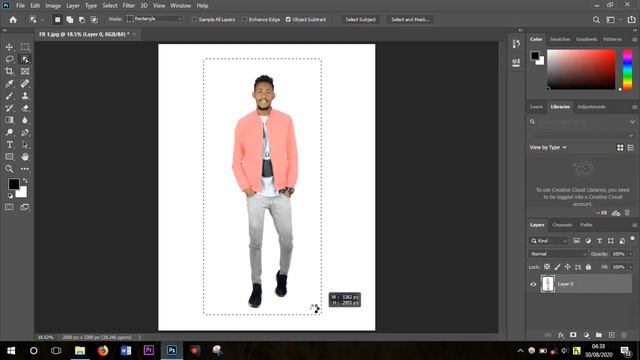Create a new layer
Image resolution: width=640 pixels, height=360 pixels.
(611, 335)
